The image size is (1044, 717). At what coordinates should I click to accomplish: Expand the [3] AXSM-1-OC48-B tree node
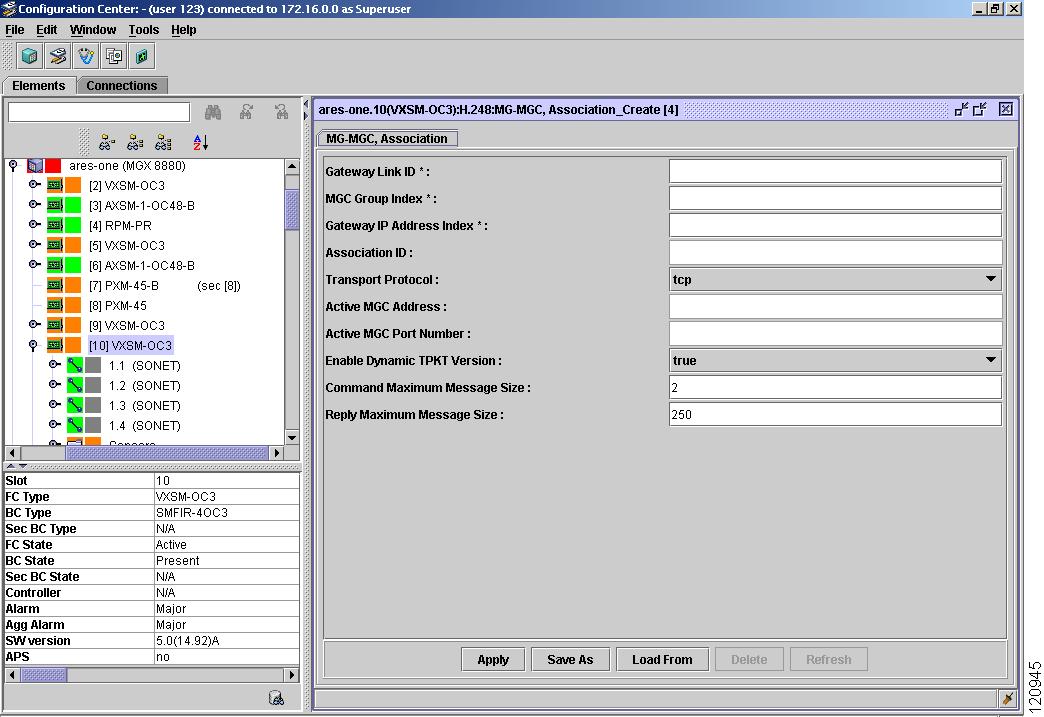[x=34, y=205]
